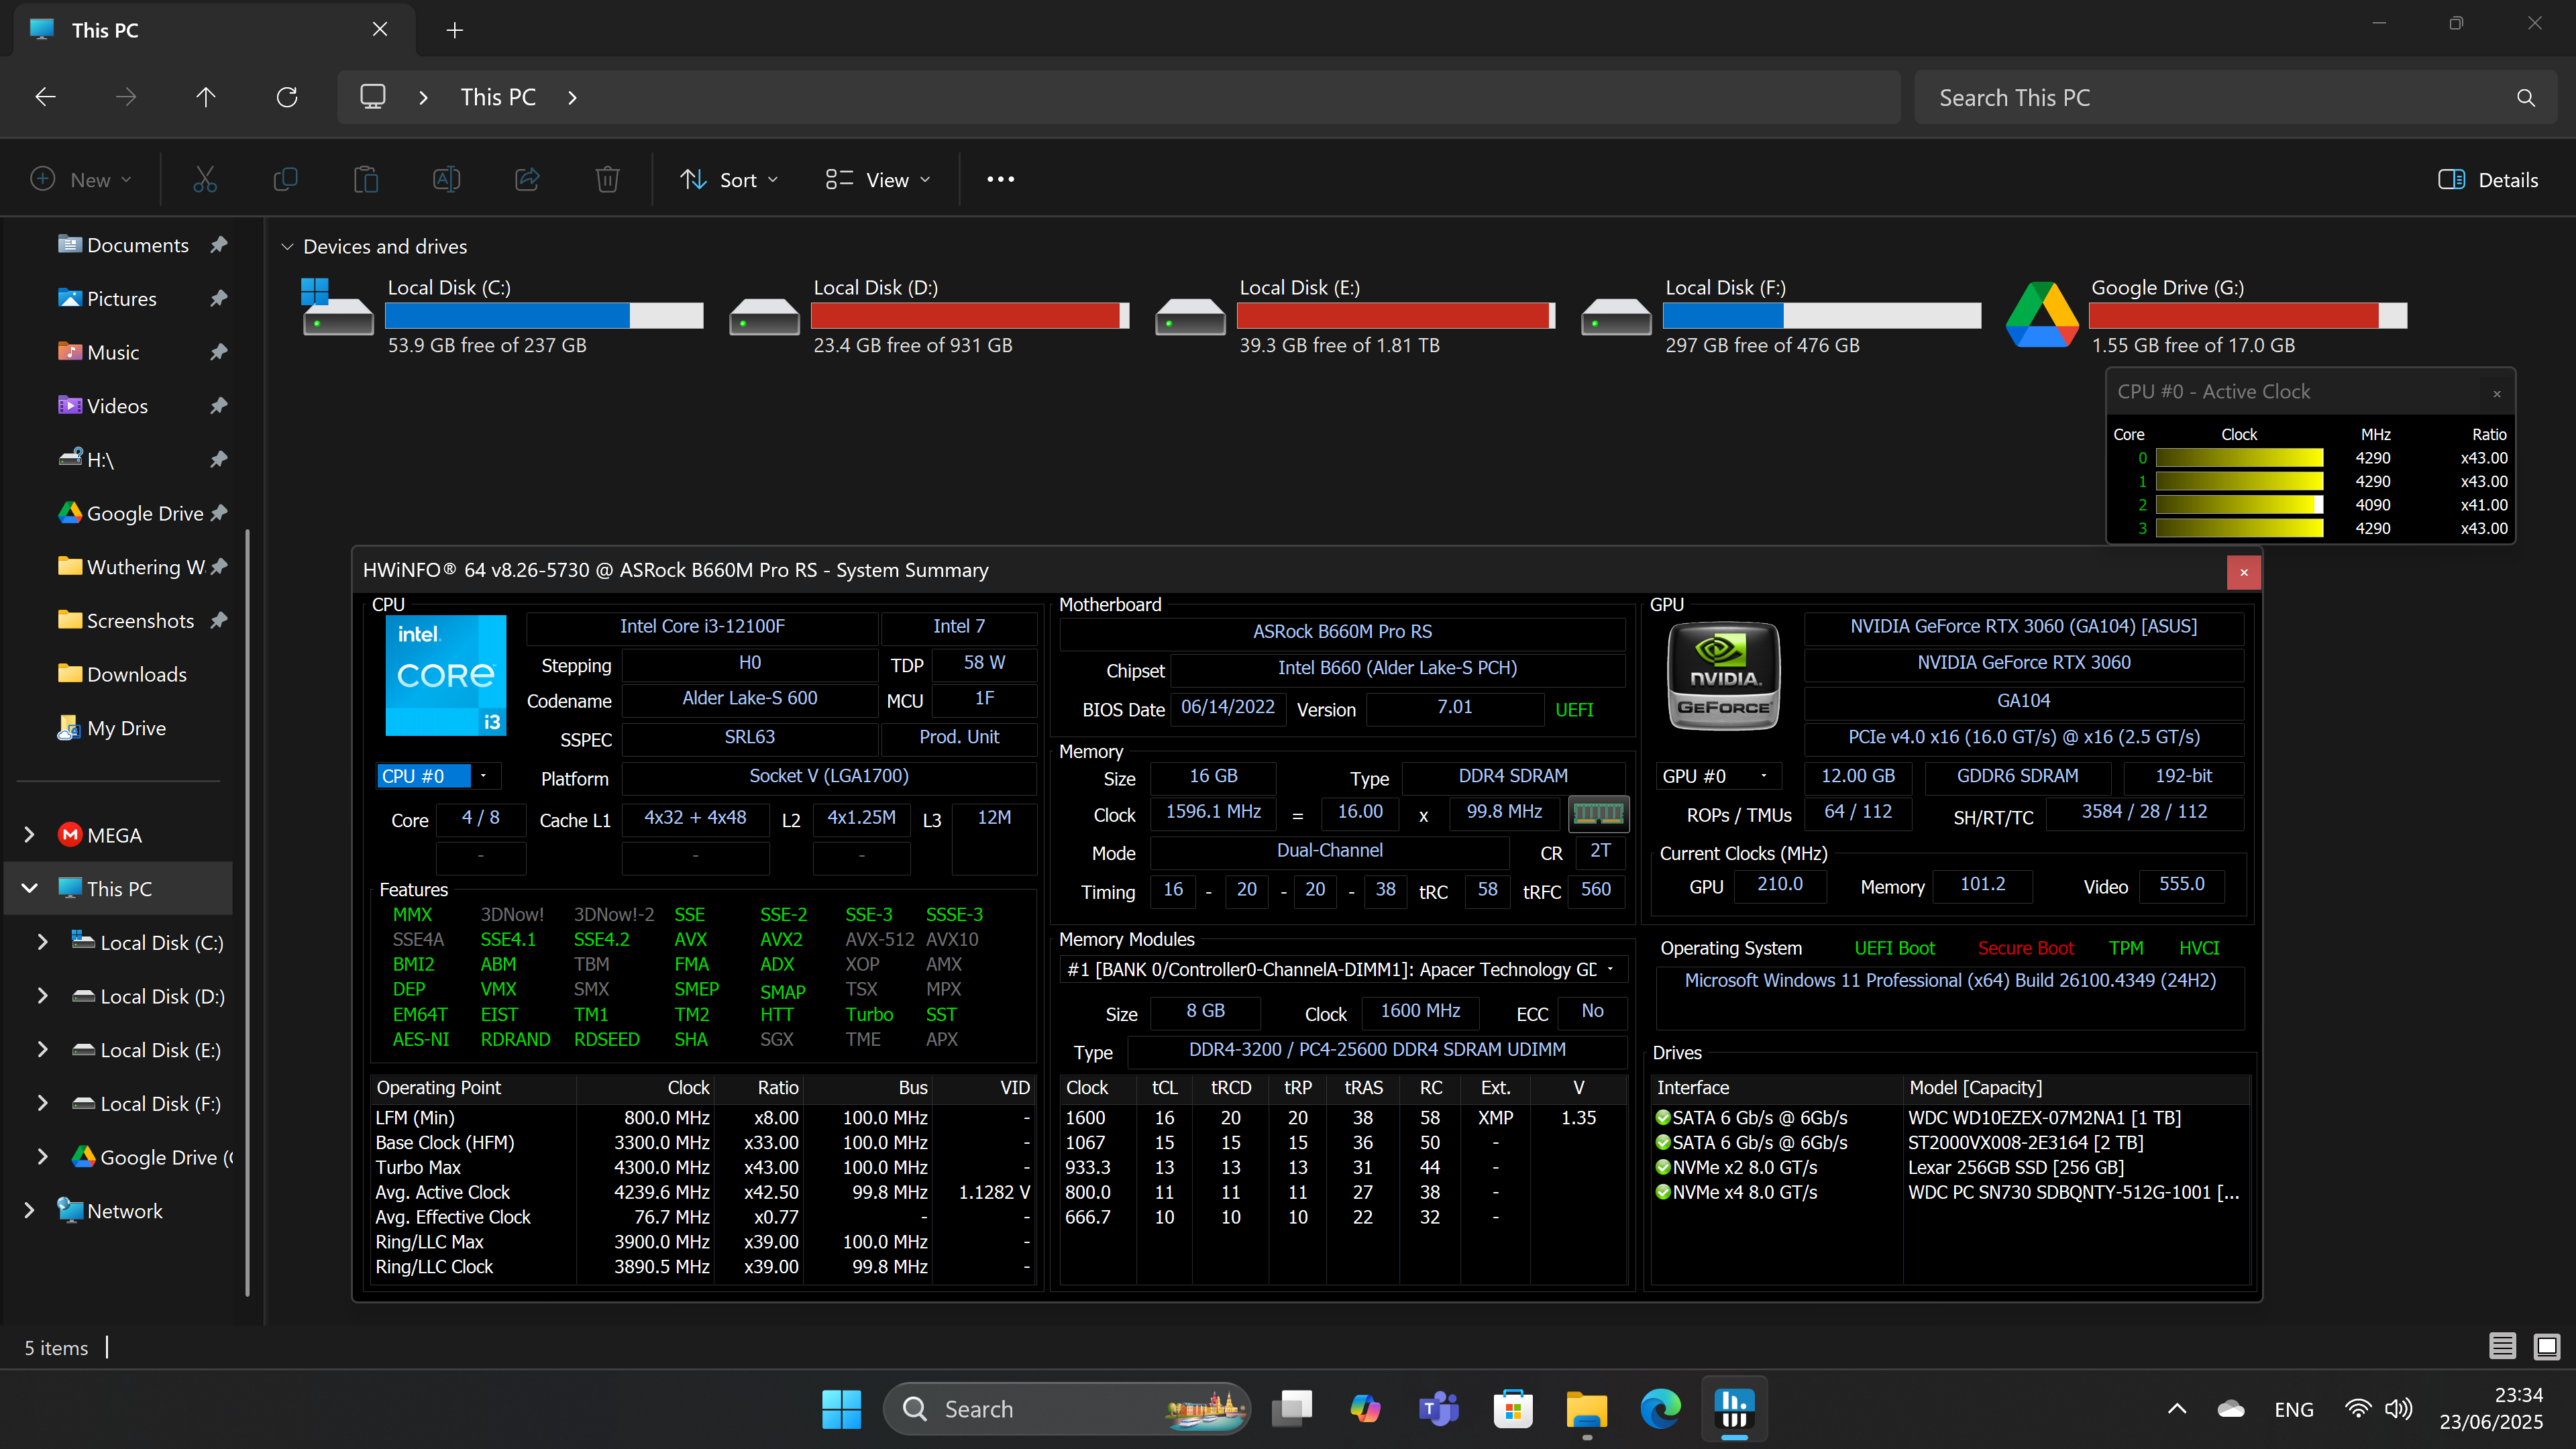Select Downloads in navigation pane
Viewport: 2576px width, 1449px height.
point(137,674)
